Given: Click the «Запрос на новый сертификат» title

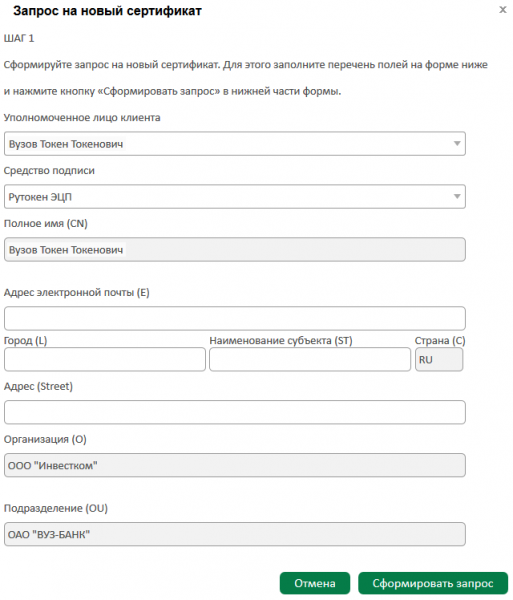Looking at the screenshot, I should click(x=107, y=11).
